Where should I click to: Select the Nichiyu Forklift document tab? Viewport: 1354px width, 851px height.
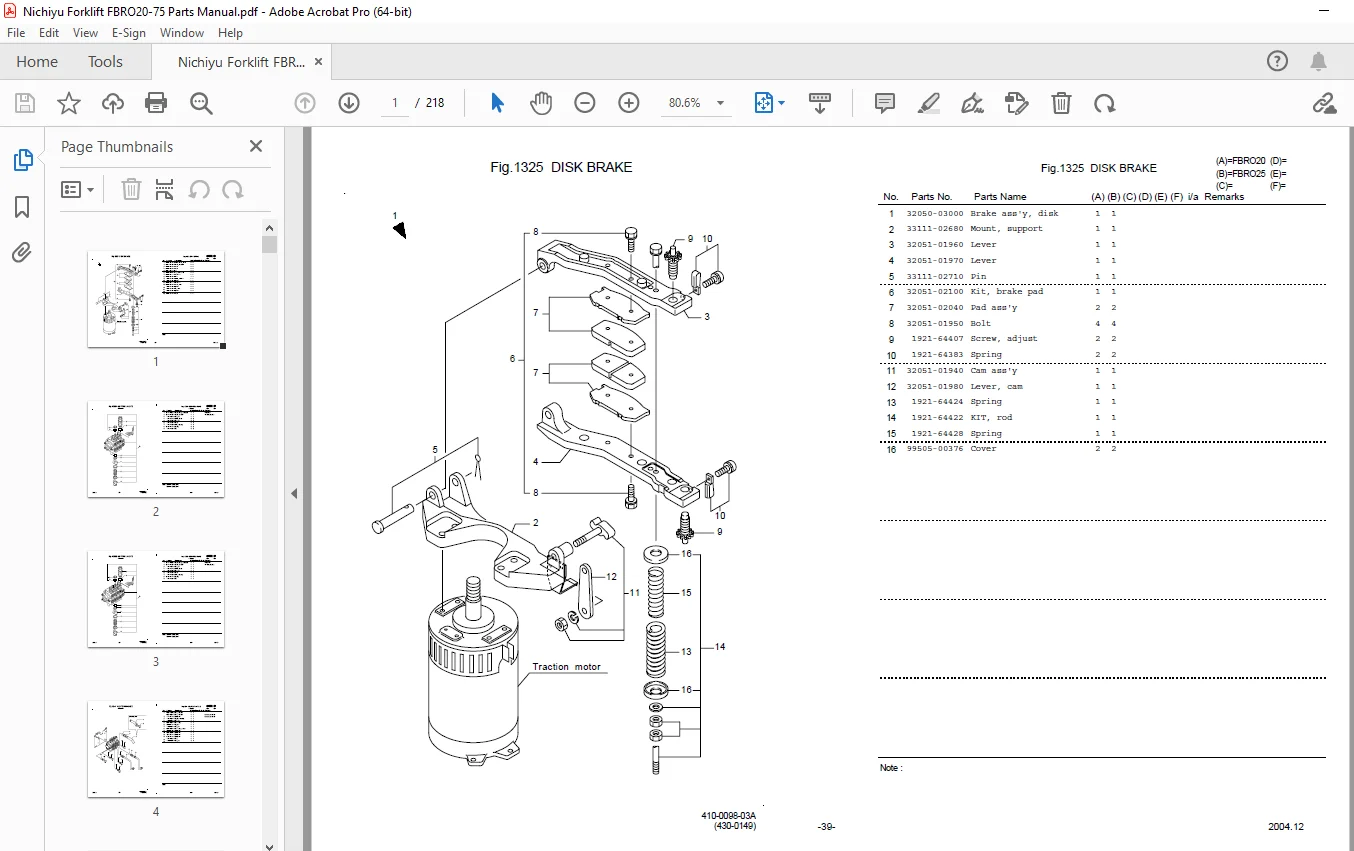coord(241,62)
